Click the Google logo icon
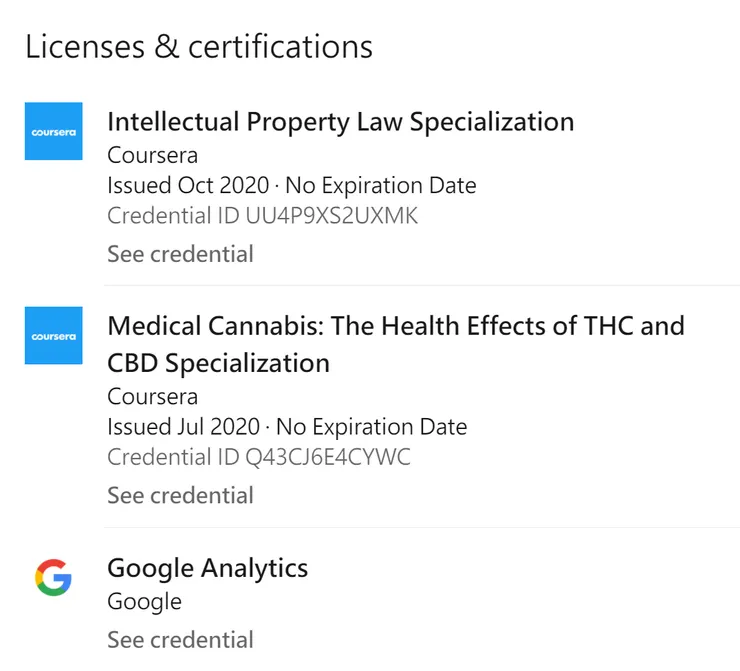 [53, 578]
